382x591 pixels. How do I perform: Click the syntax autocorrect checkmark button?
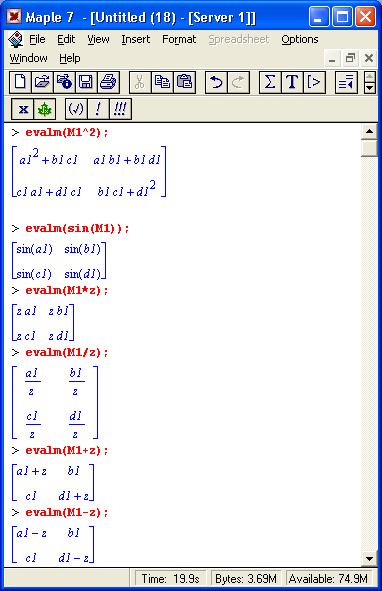(x=76, y=109)
